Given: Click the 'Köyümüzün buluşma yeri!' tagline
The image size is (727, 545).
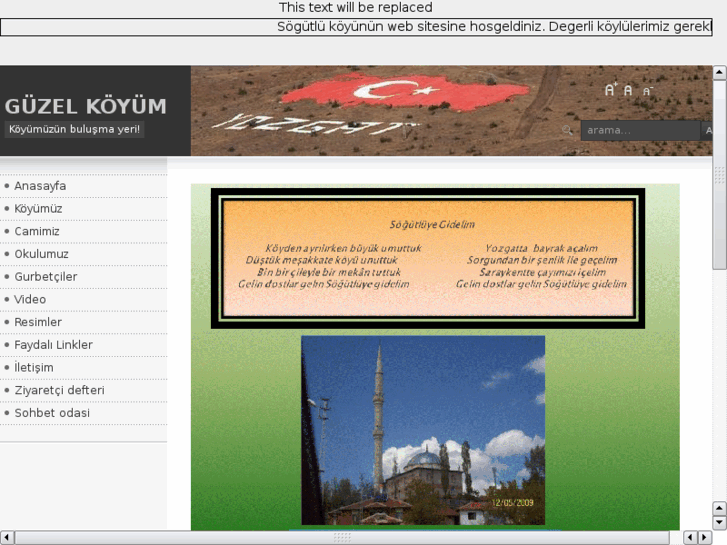Looking at the screenshot, I should click(74, 129).
